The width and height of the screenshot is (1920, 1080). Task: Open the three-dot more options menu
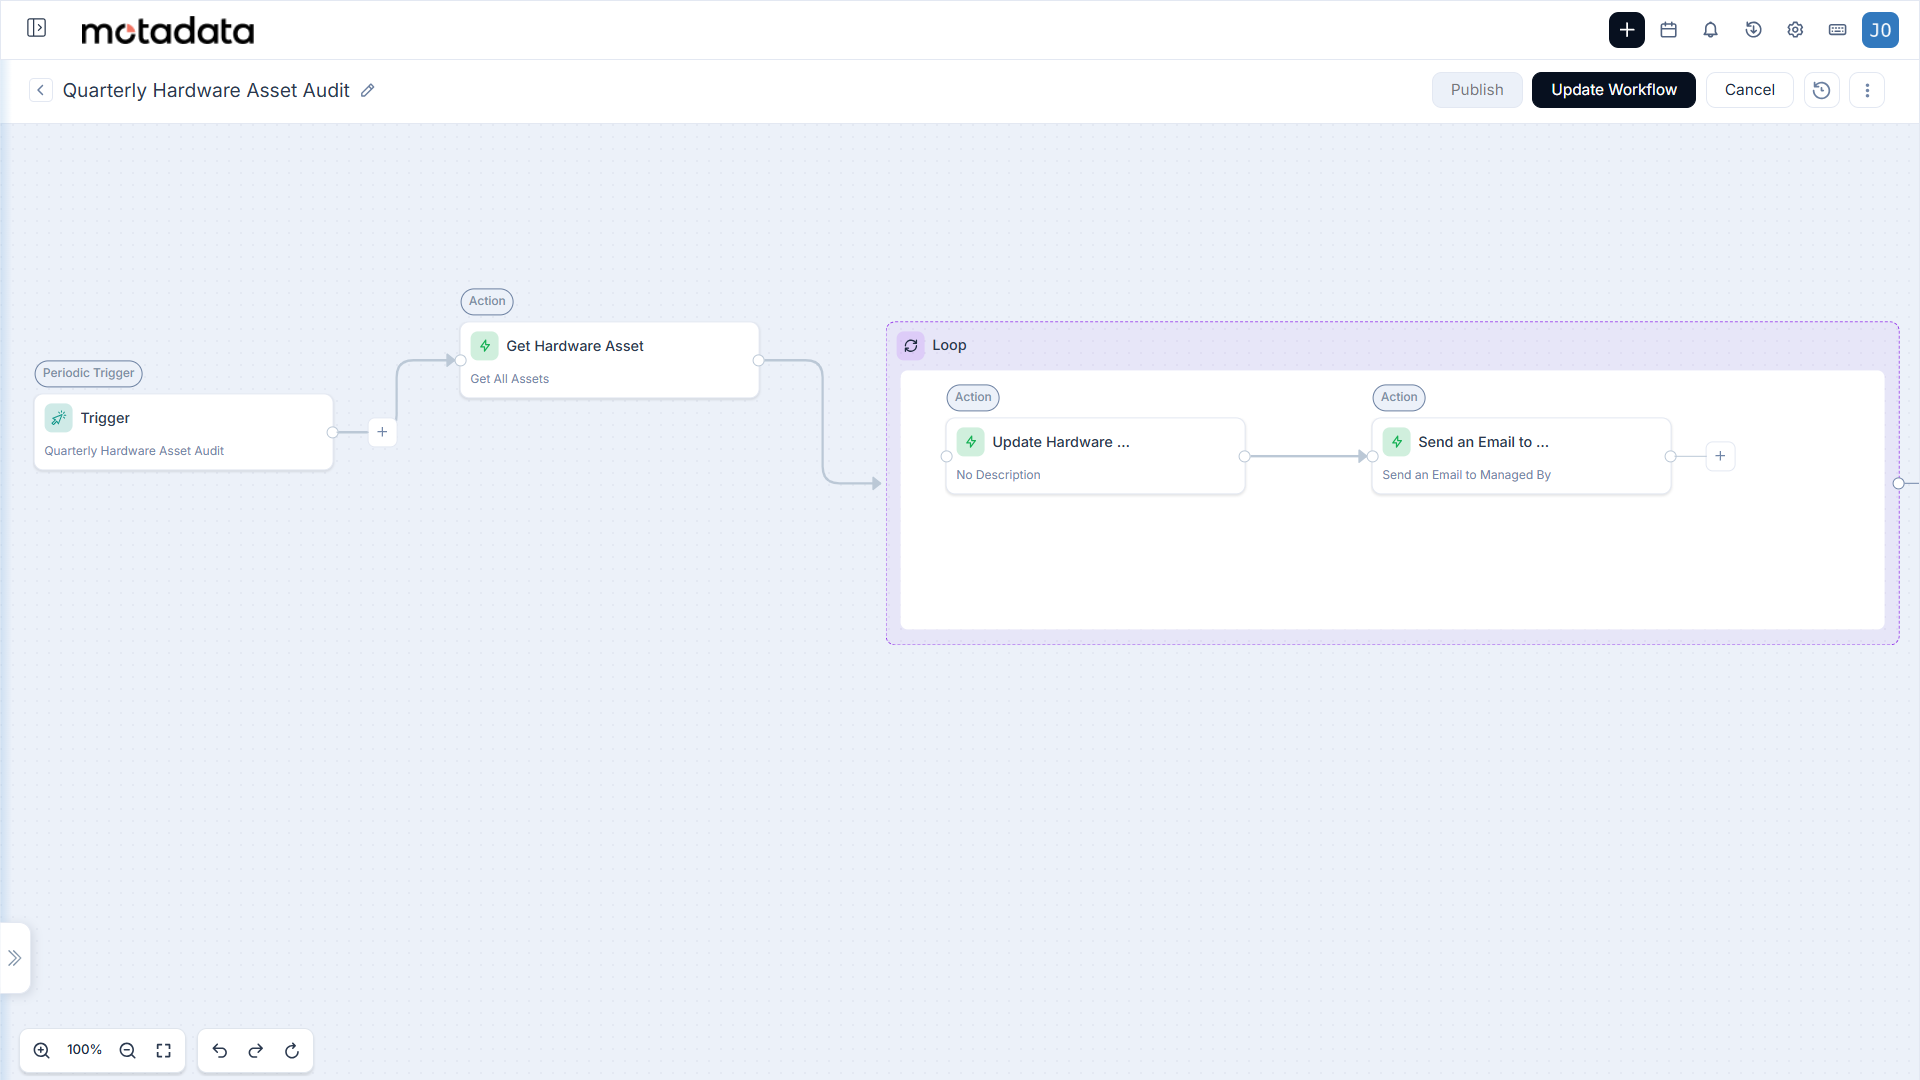[1866, 90]
